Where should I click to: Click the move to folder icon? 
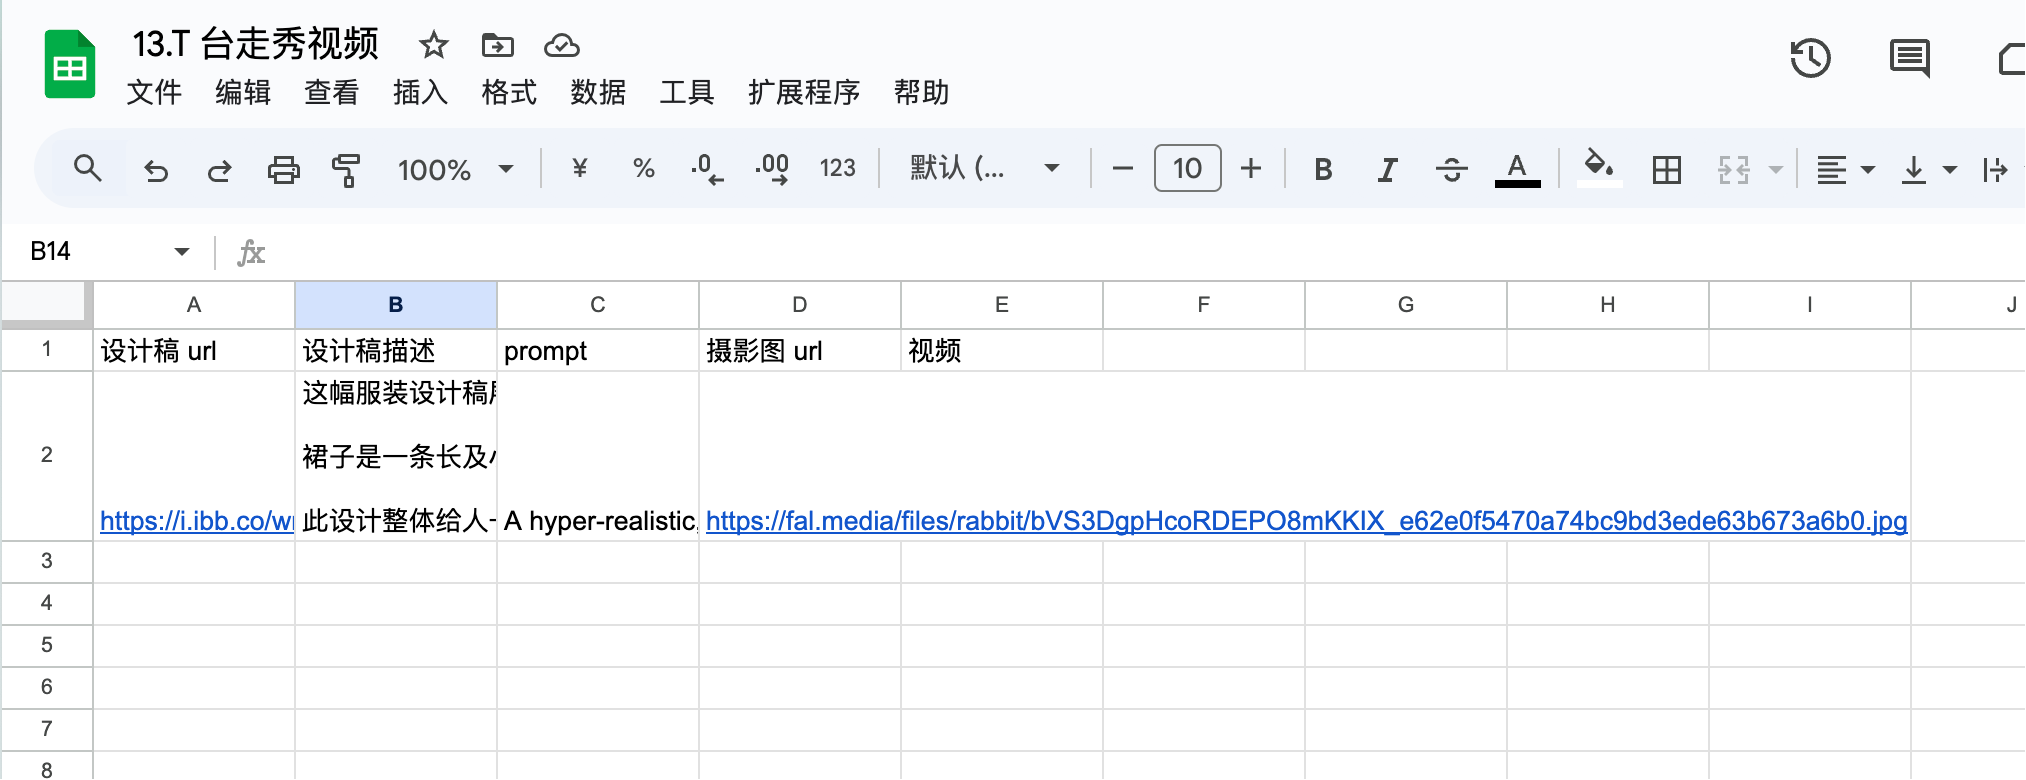497,45
